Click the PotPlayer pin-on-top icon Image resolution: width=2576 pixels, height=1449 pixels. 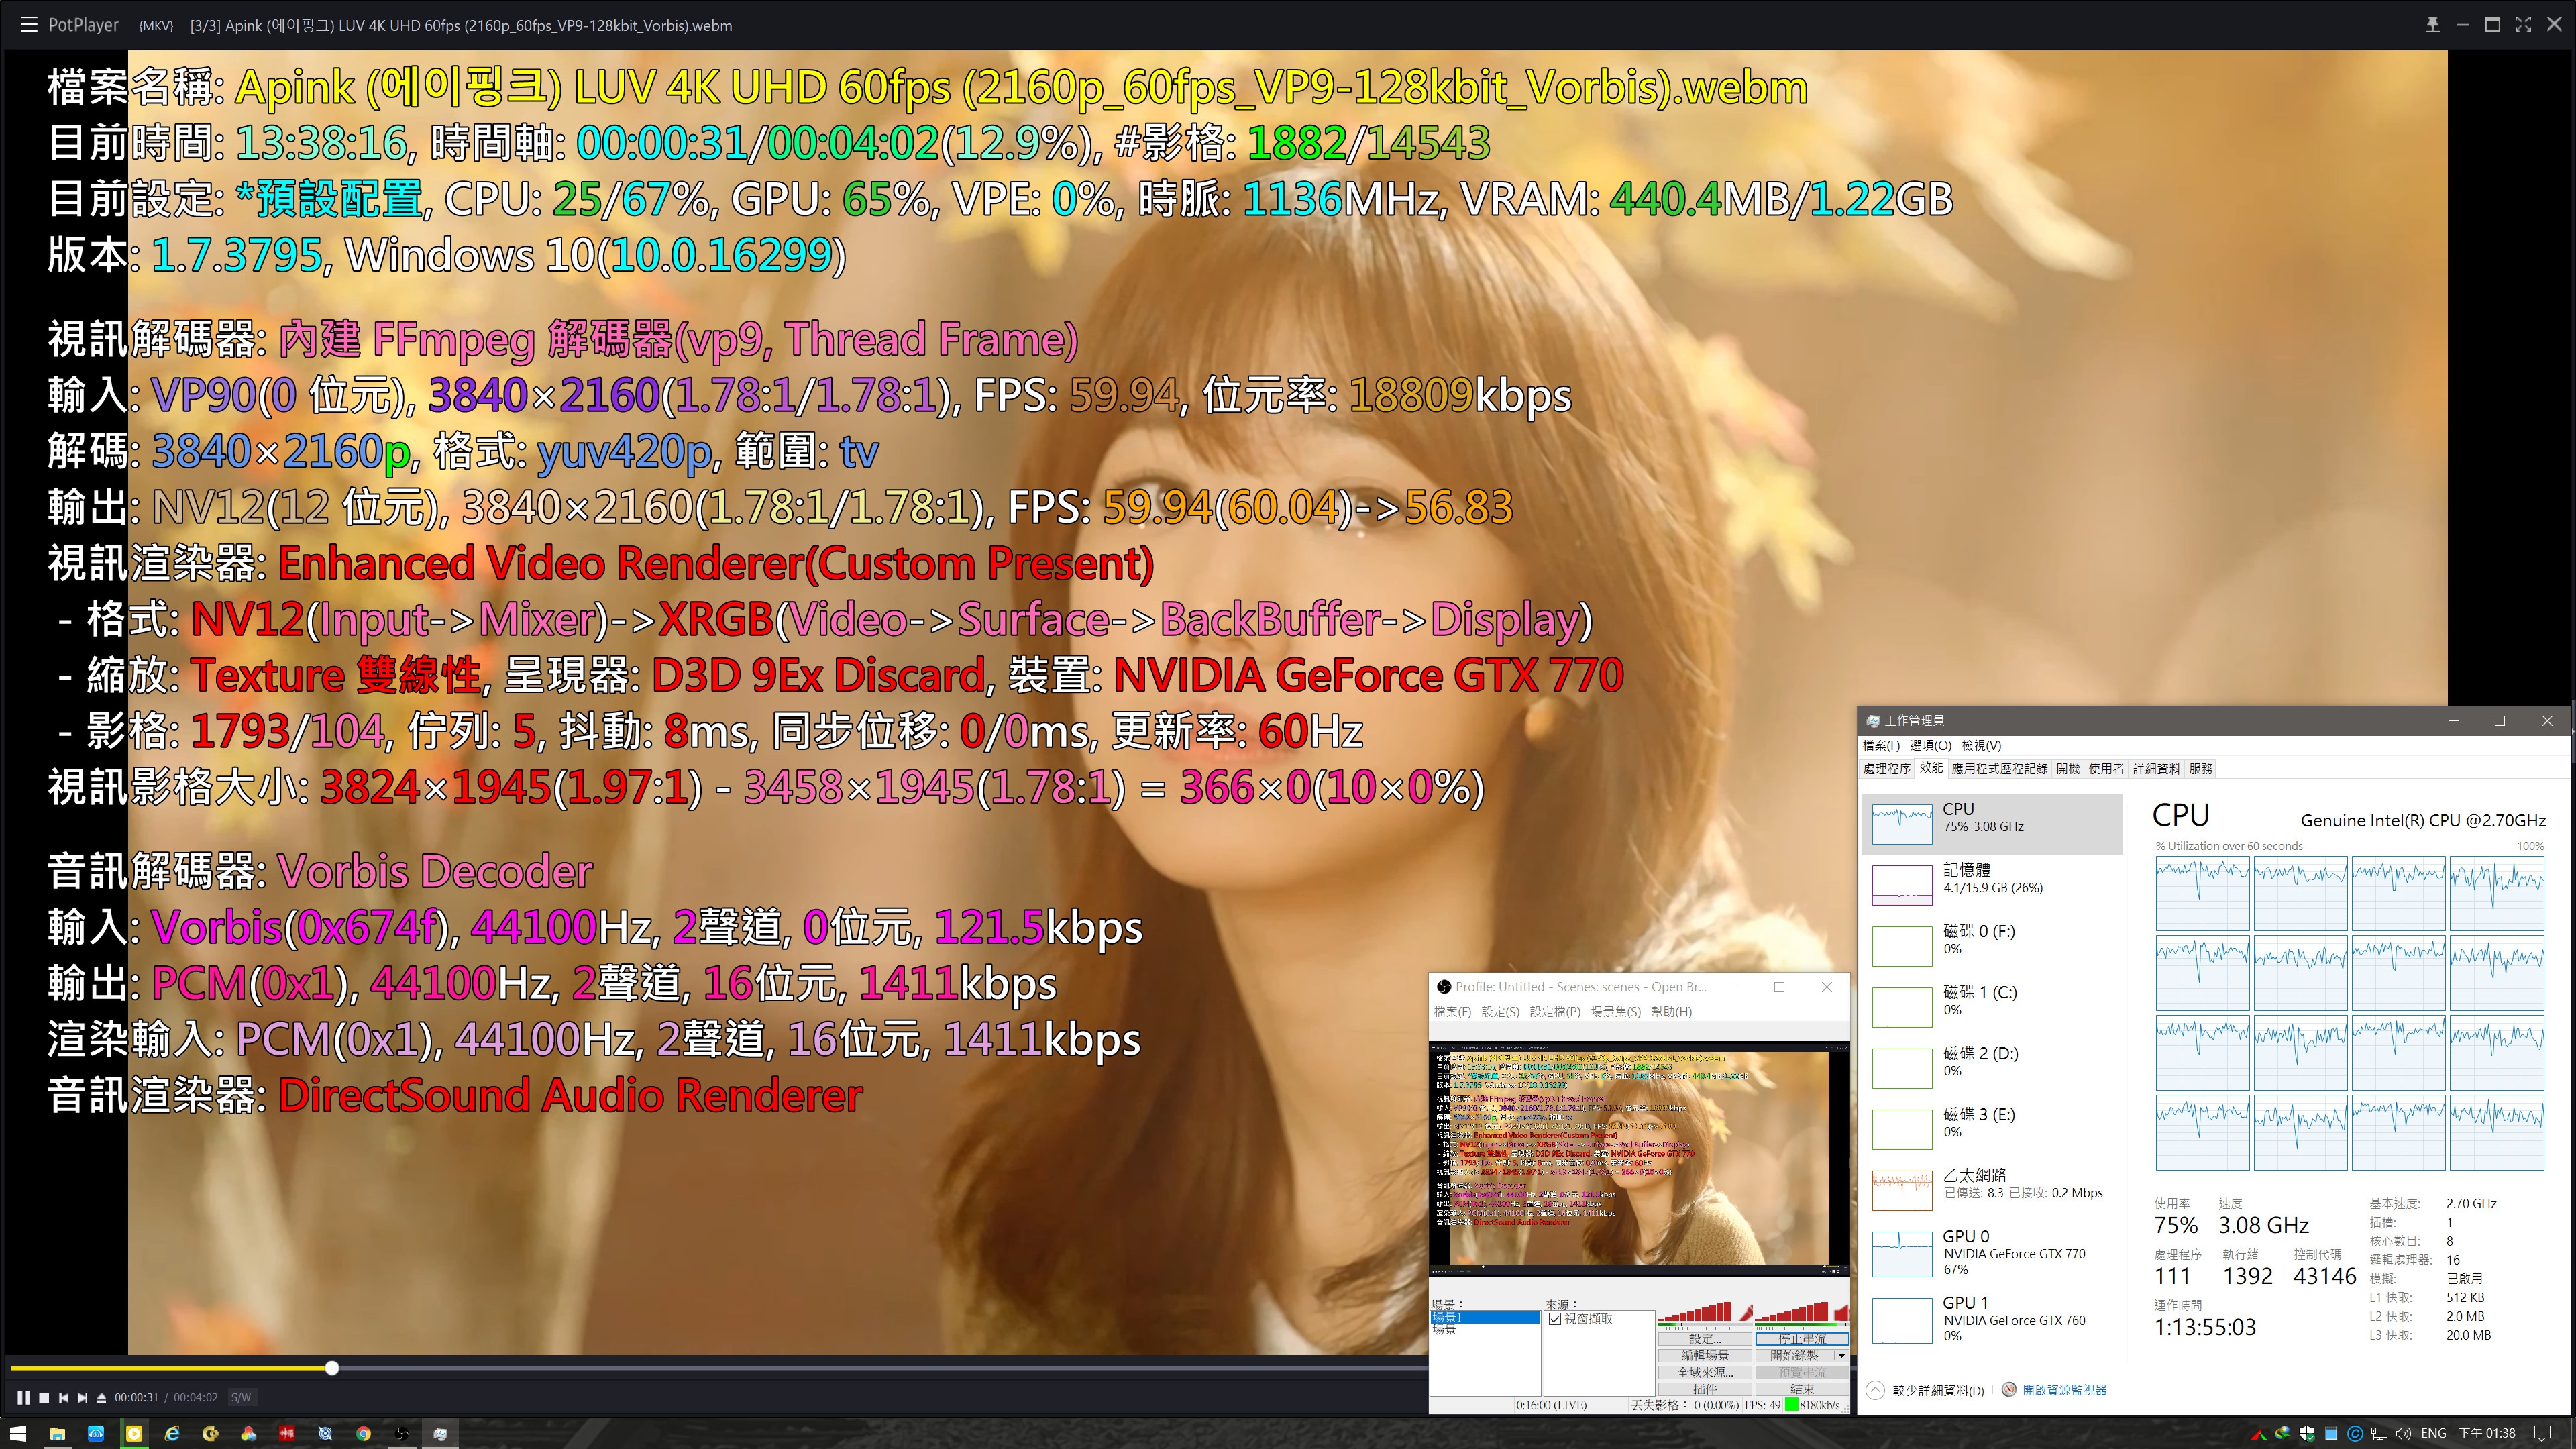[2432, 25]
